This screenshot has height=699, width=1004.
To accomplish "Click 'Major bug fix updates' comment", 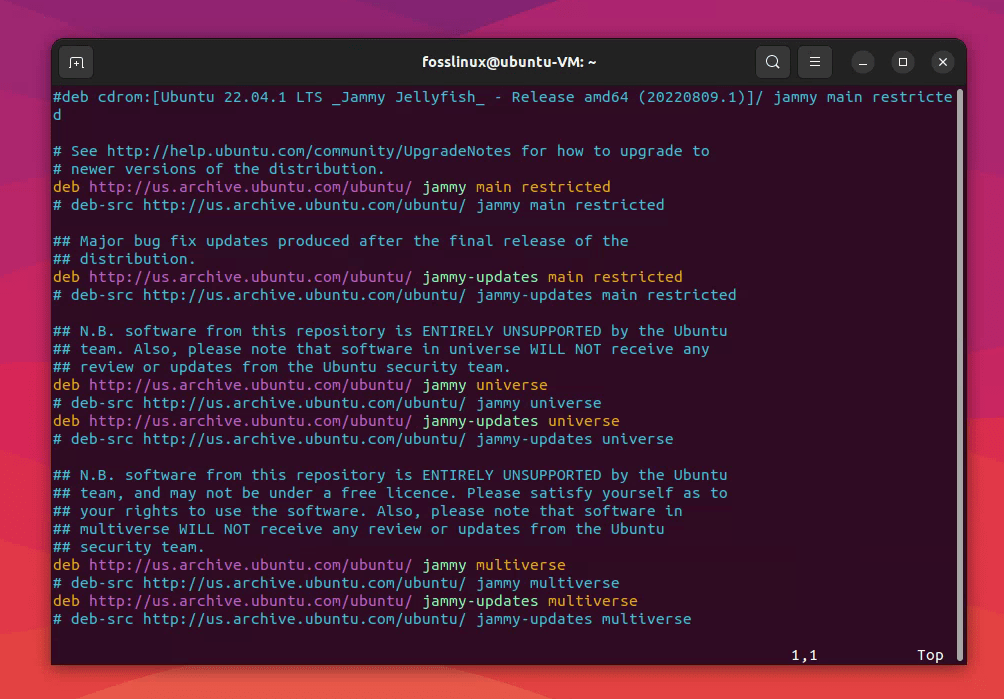I will tap(341, 241).
